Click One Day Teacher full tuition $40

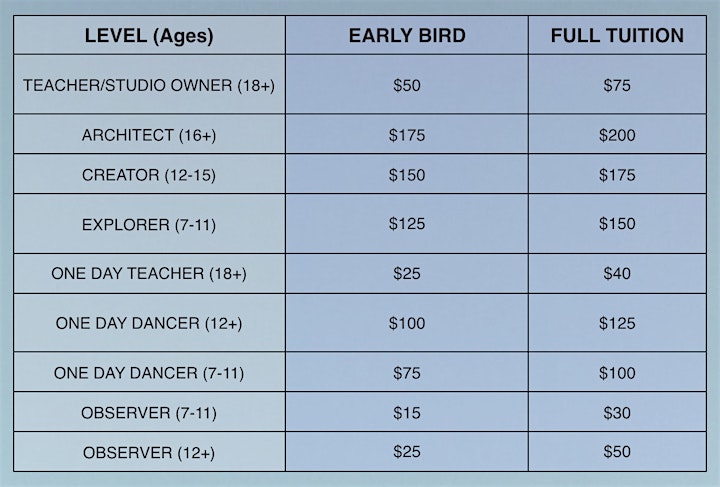(x=617, y=274)
